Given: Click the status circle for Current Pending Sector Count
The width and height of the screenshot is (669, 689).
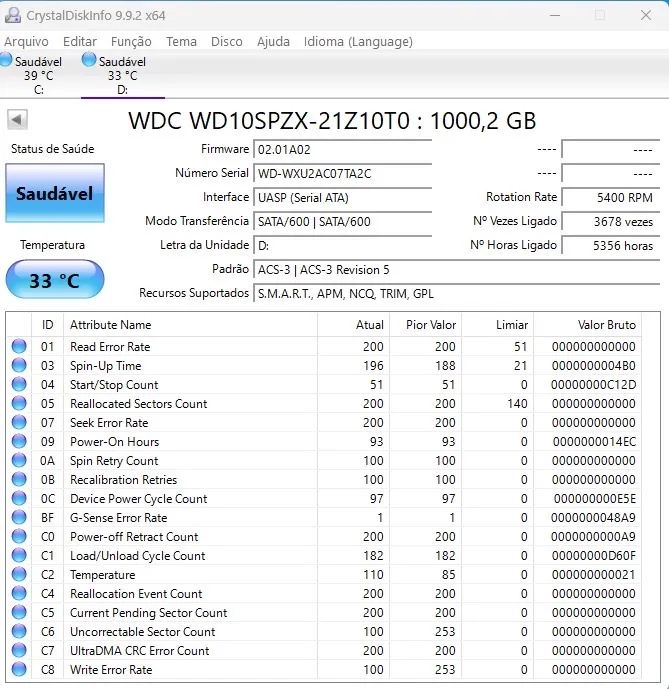Looking at the screenshot, I should [19, 612].
